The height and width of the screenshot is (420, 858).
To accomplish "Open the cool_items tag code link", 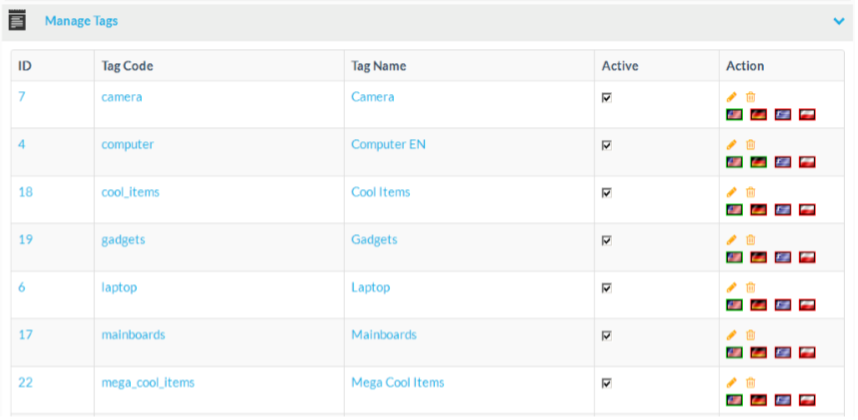I will (x=130, y=192).
